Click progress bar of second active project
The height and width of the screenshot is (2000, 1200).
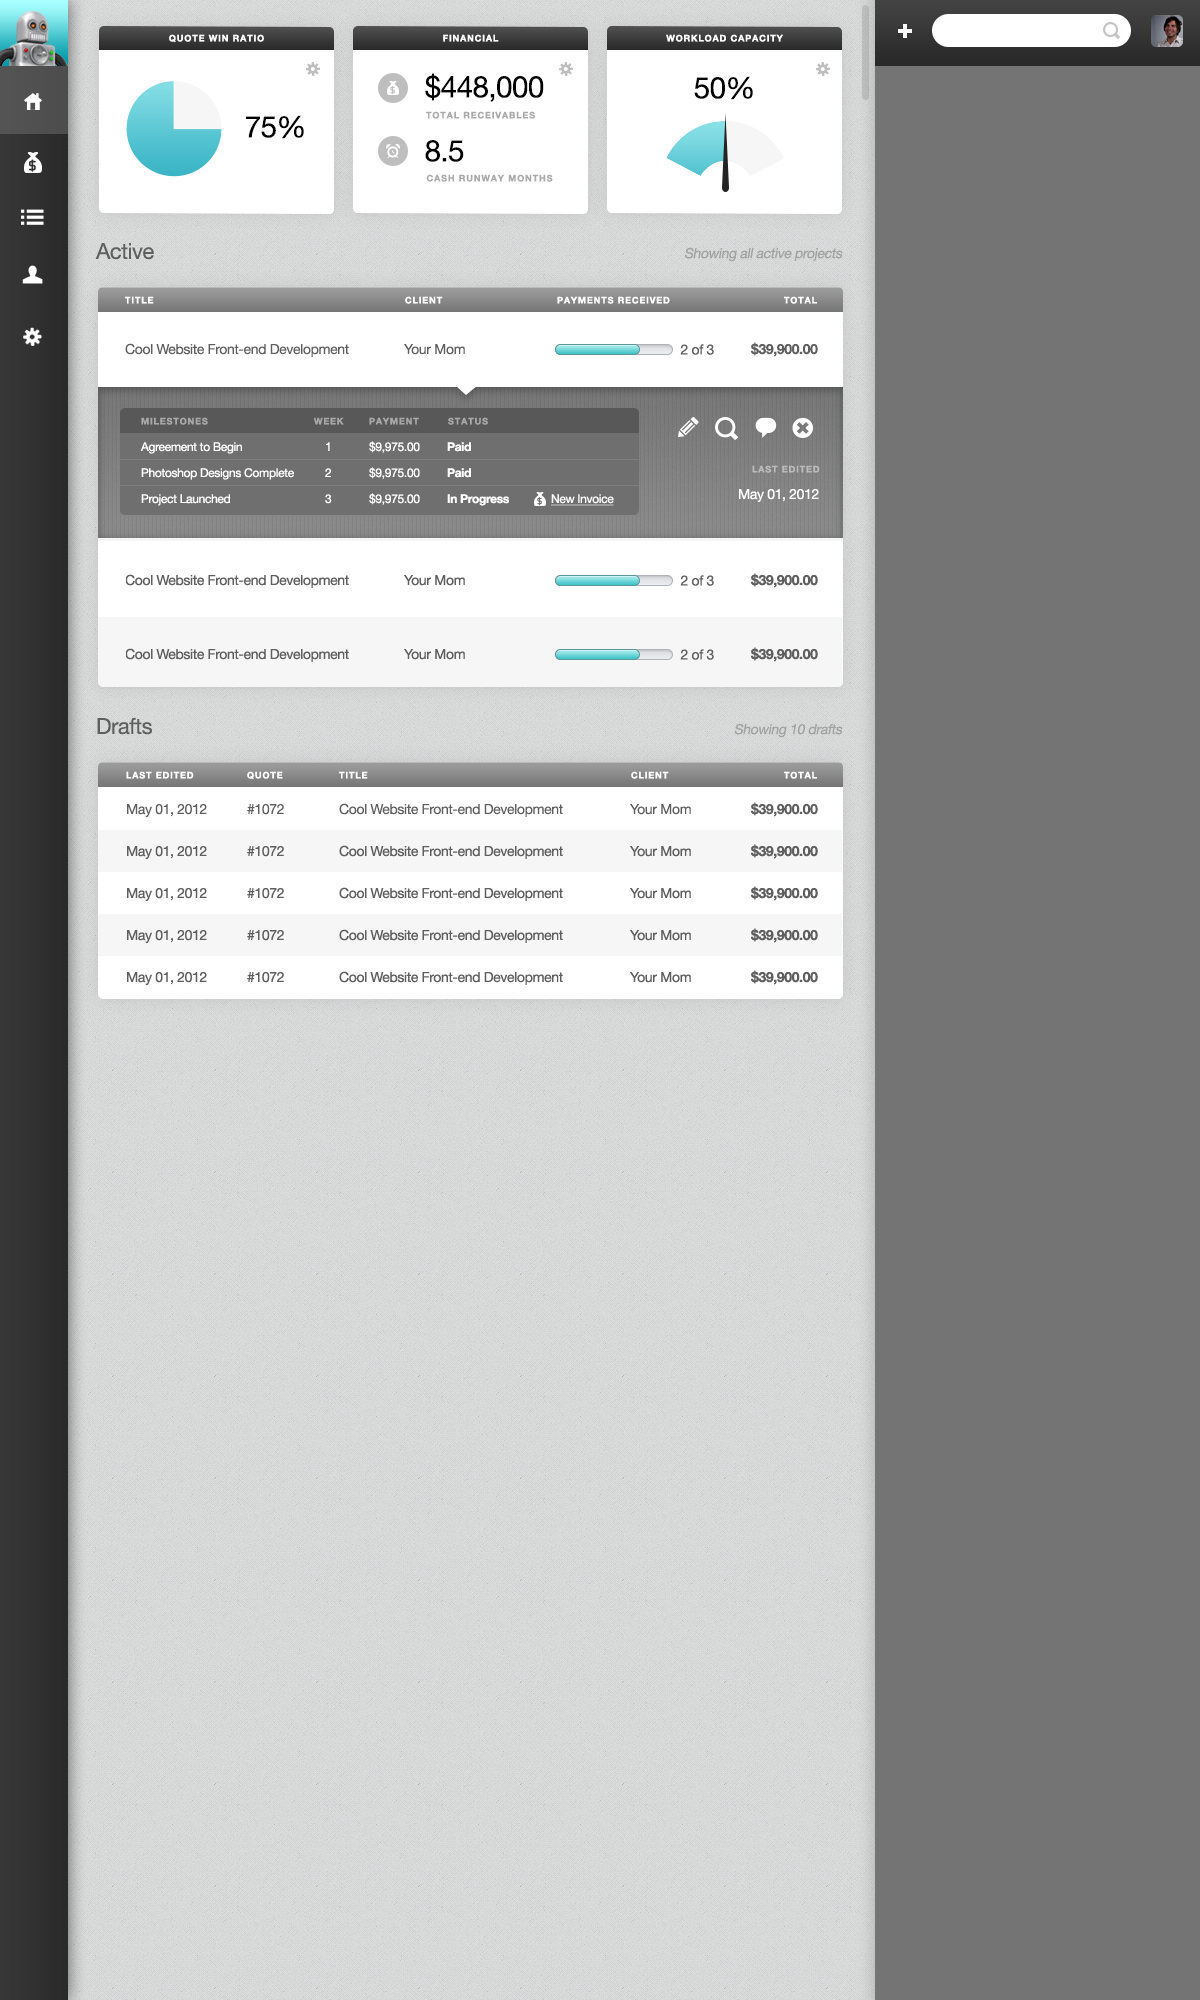tap(614, 581)
